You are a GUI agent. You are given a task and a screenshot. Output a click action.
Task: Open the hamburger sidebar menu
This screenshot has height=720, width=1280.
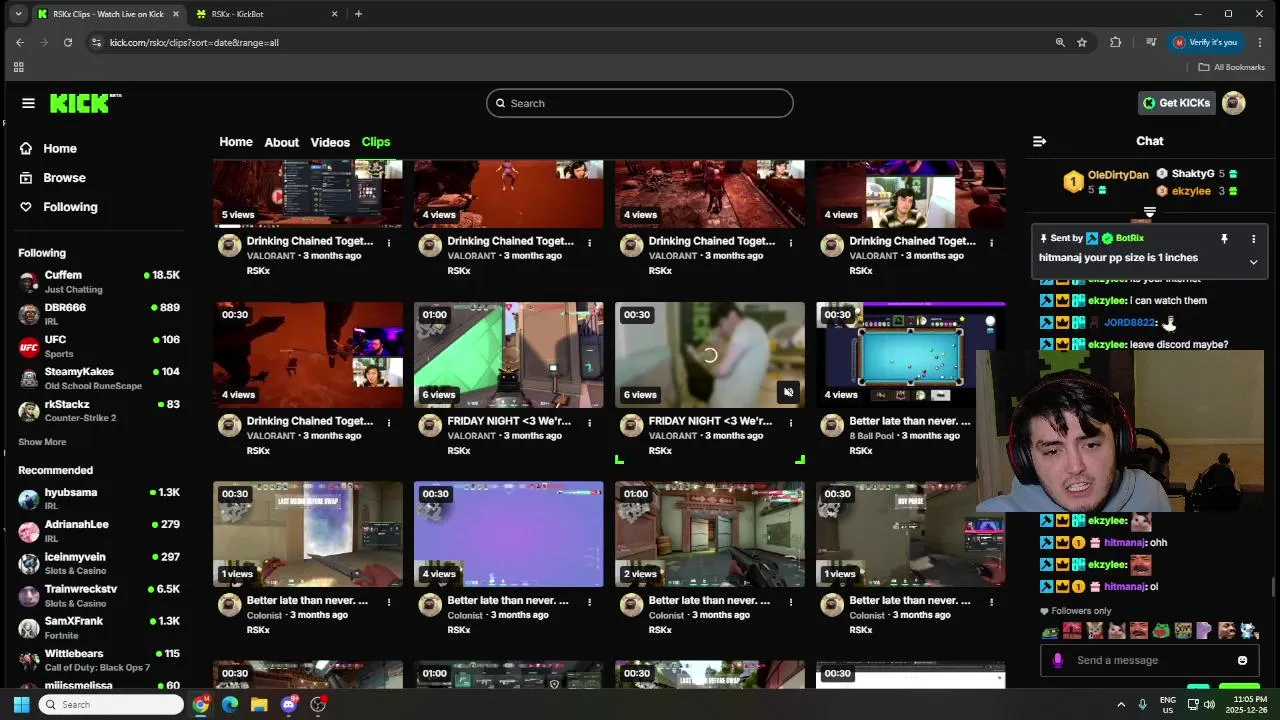pyautogui.click(x=28, y=103)
